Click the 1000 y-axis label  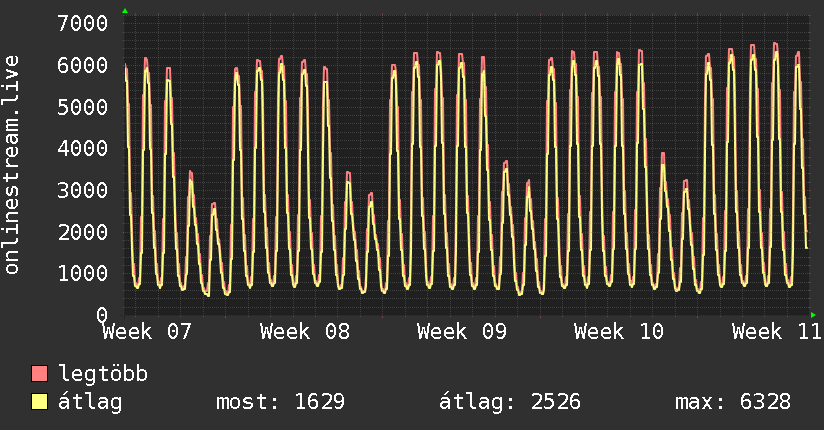click(83, 273)
